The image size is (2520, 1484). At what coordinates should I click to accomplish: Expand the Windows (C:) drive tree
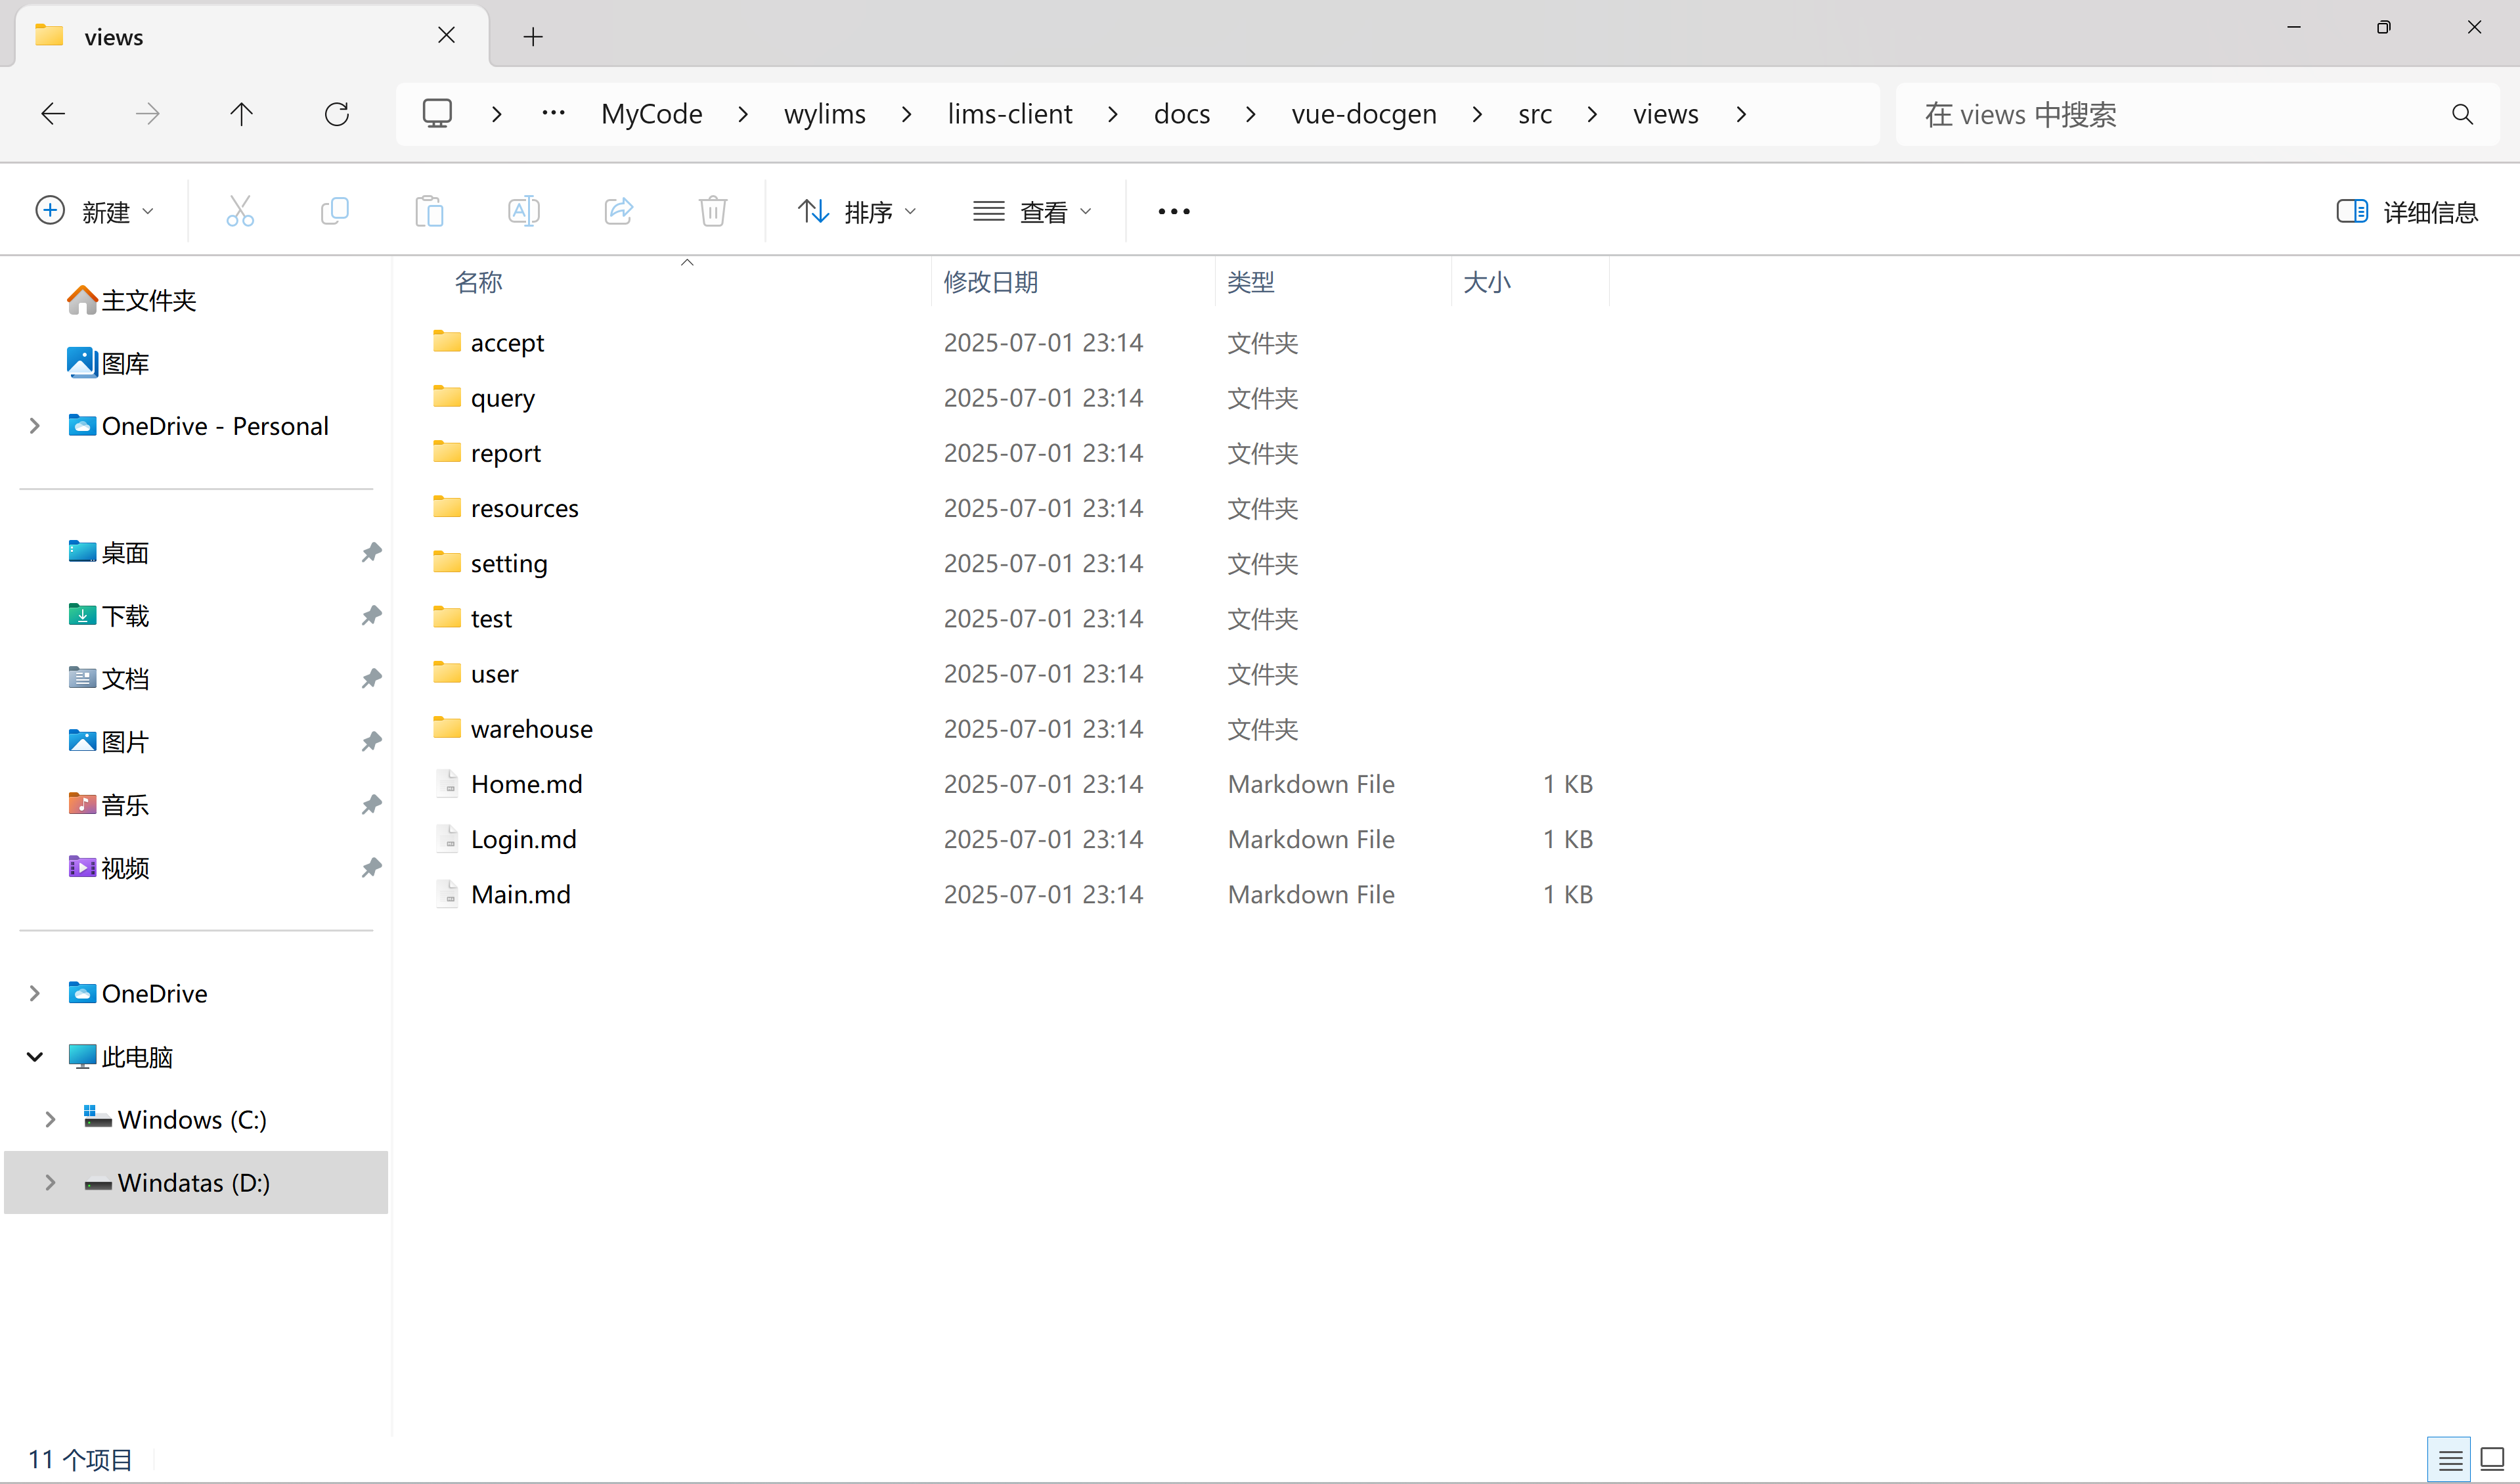click(50, 1119)
